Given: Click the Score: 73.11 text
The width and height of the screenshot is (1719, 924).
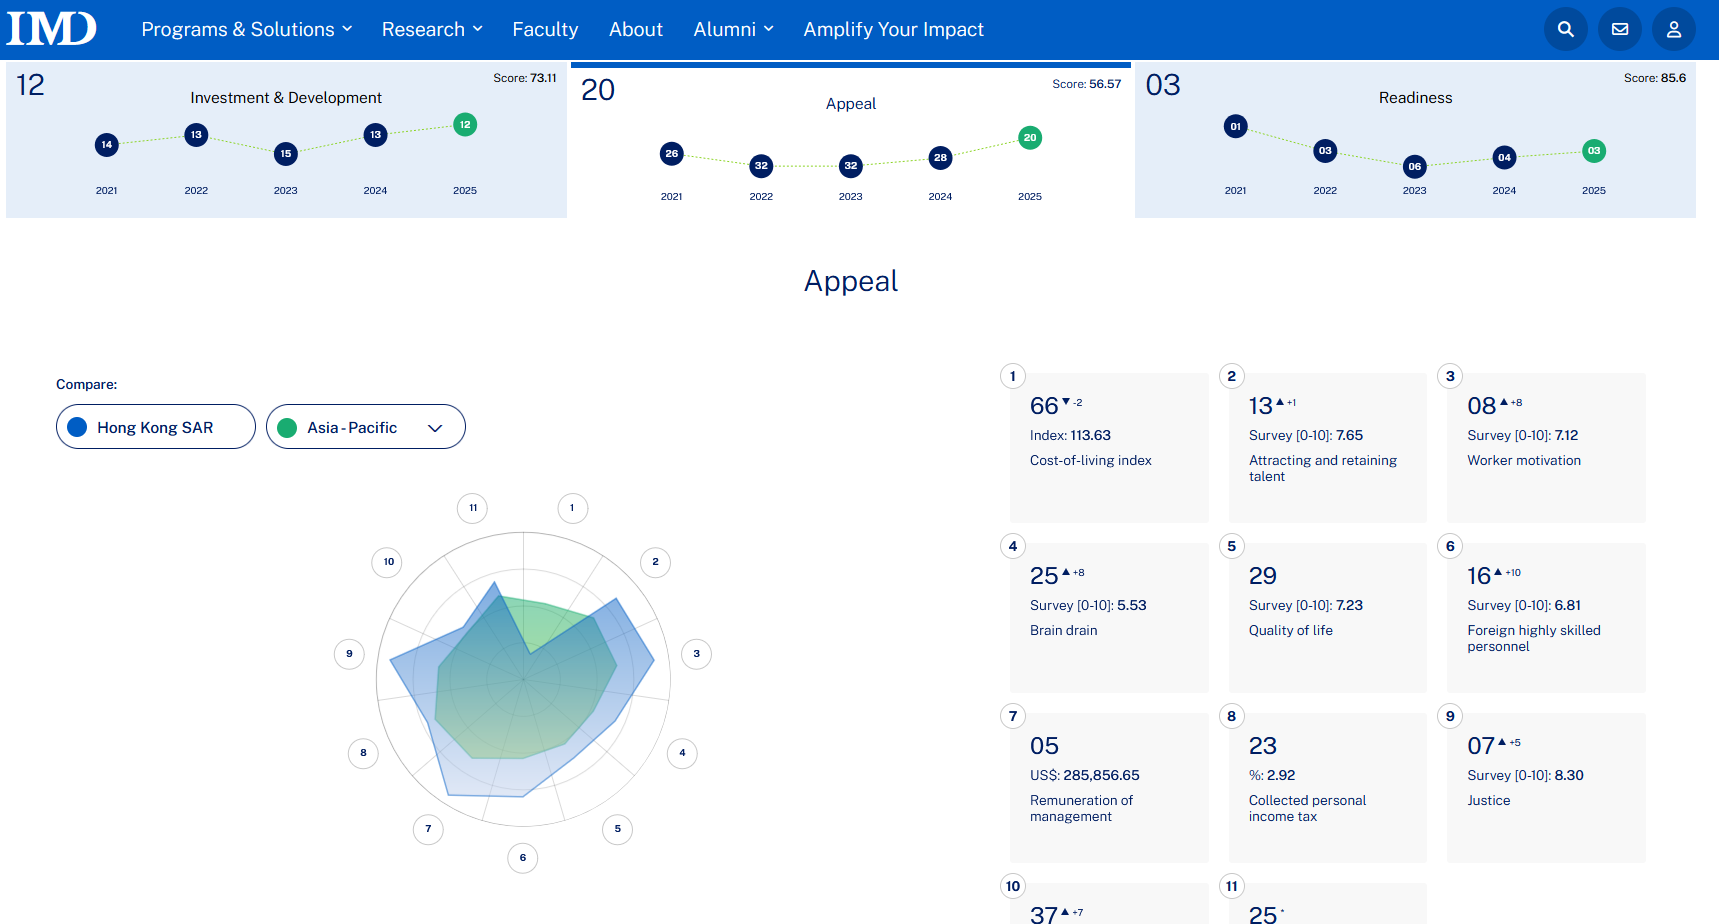Looking at the screenshot, I should tap(525, 78).
